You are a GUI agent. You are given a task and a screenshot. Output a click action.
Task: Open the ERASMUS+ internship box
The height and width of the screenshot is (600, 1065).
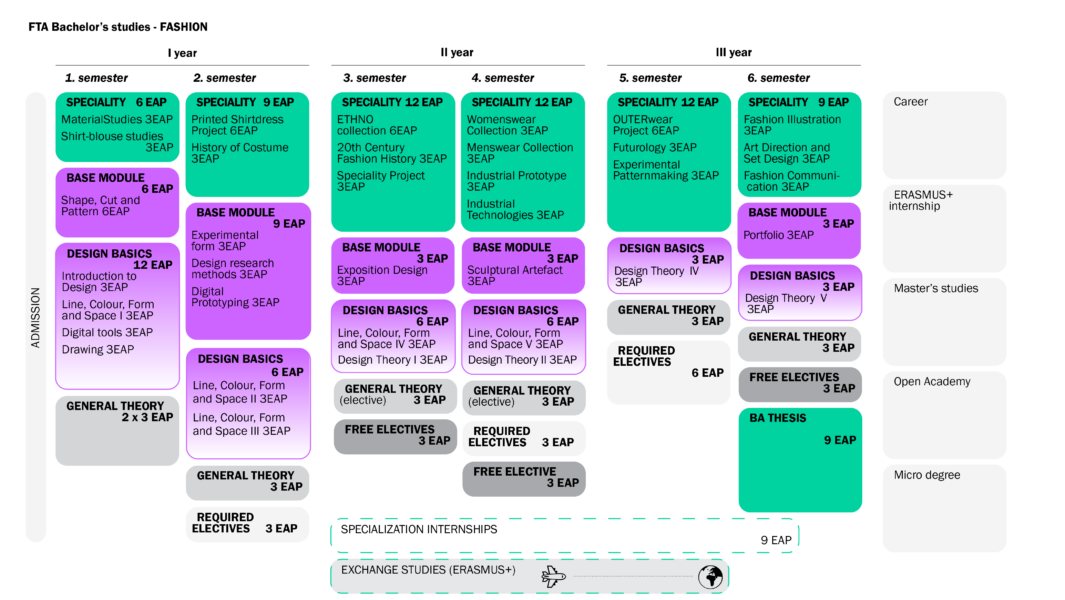945,228
